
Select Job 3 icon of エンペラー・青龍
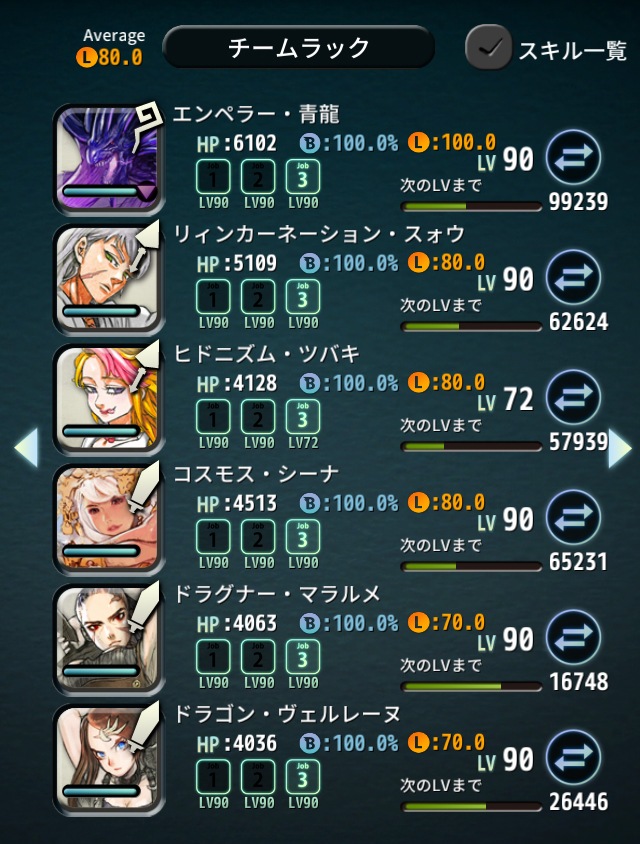point(303,177)
